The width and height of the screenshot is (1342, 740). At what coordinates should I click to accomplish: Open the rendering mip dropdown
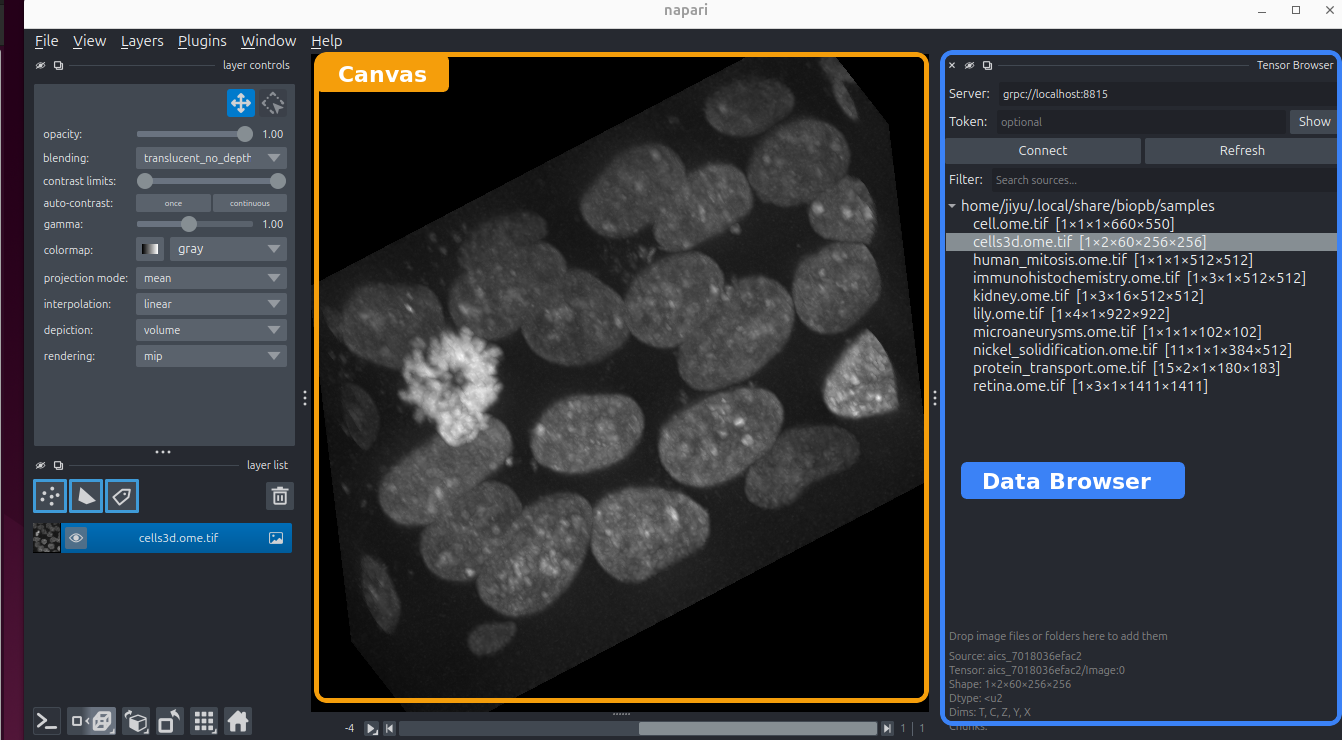(211, 356)
